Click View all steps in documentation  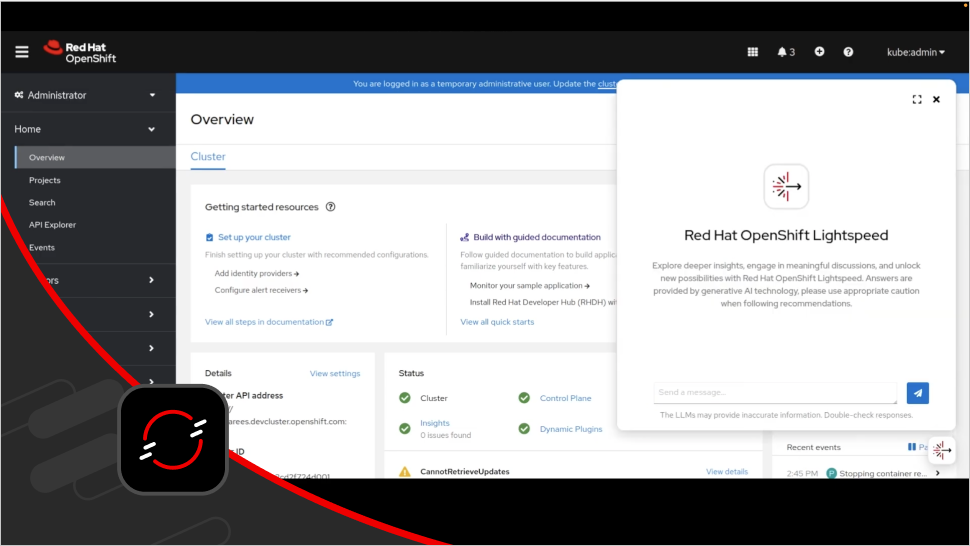pos(268,322)
